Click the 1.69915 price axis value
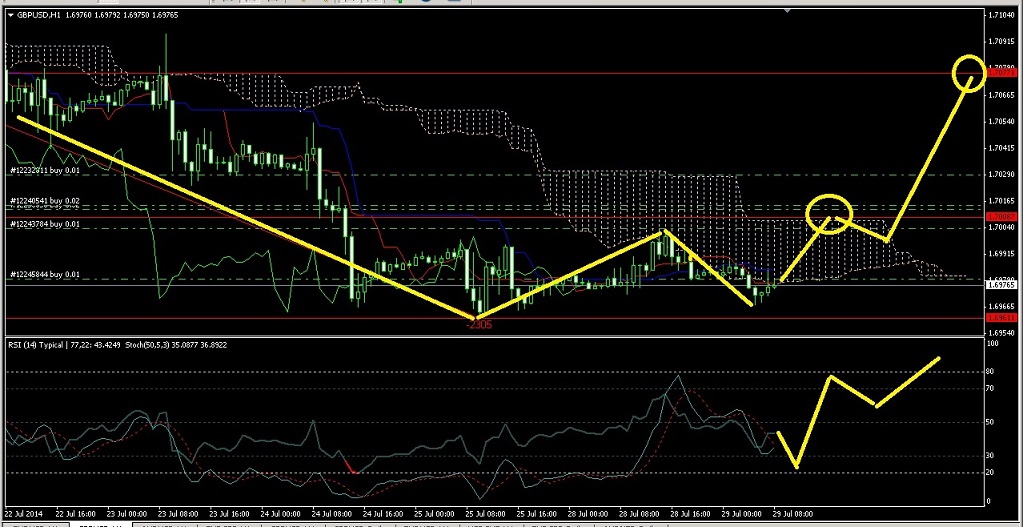 pyautogui.click(x=1001, y=254)
